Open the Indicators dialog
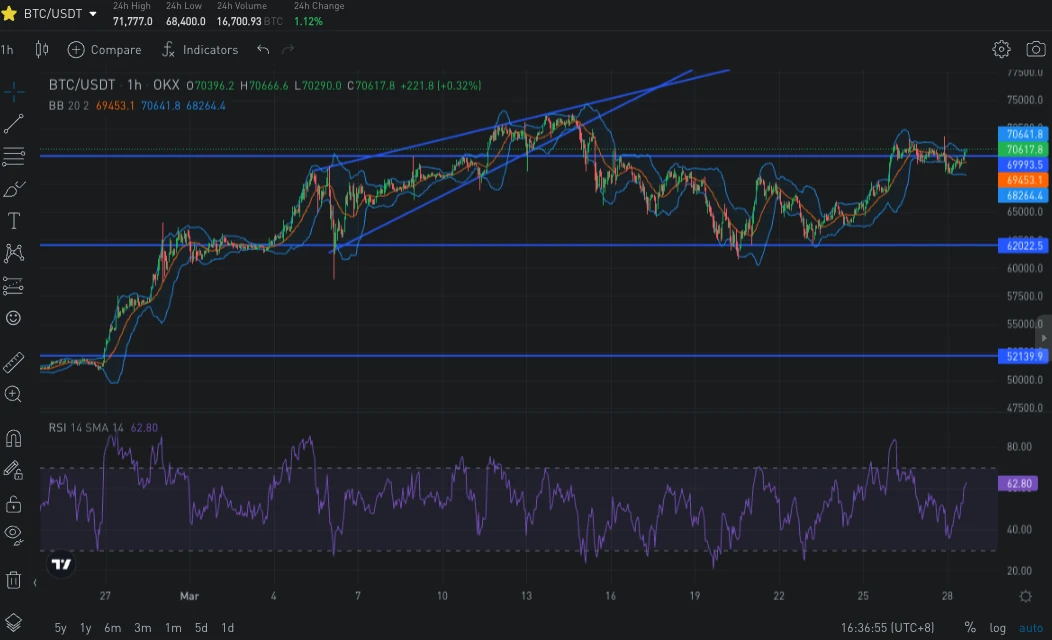Screen dimensions: 1052x640 point(200,50)
